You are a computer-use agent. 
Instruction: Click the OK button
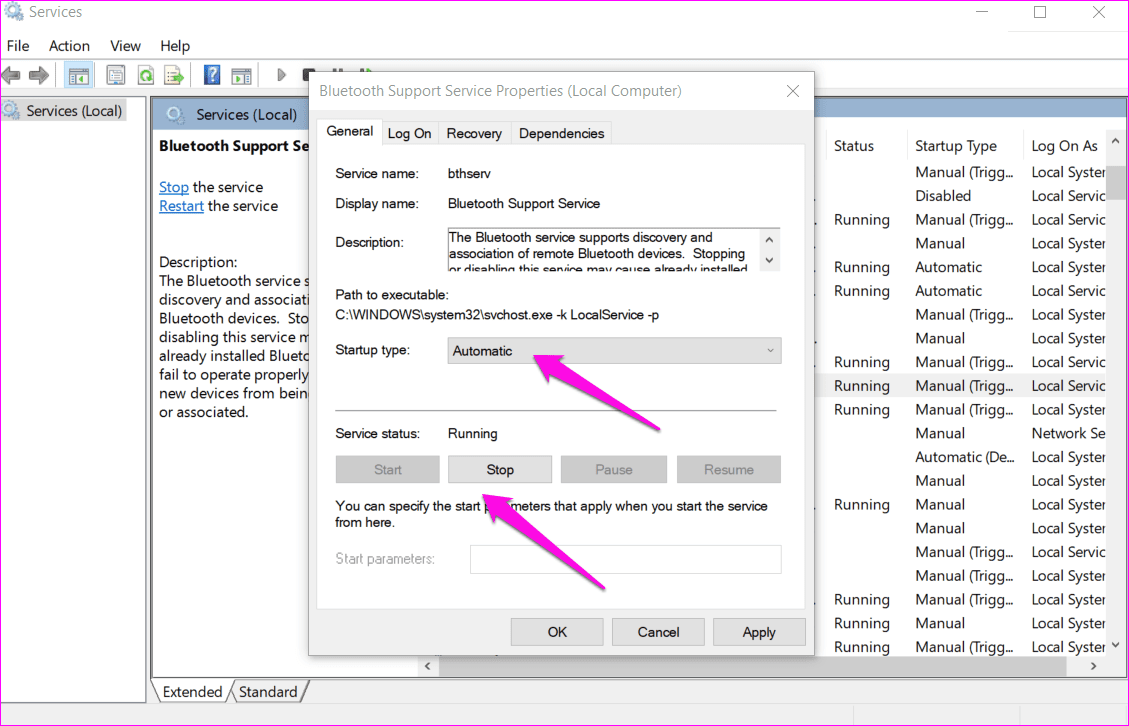pyautogui.click(x=557, y=632)
